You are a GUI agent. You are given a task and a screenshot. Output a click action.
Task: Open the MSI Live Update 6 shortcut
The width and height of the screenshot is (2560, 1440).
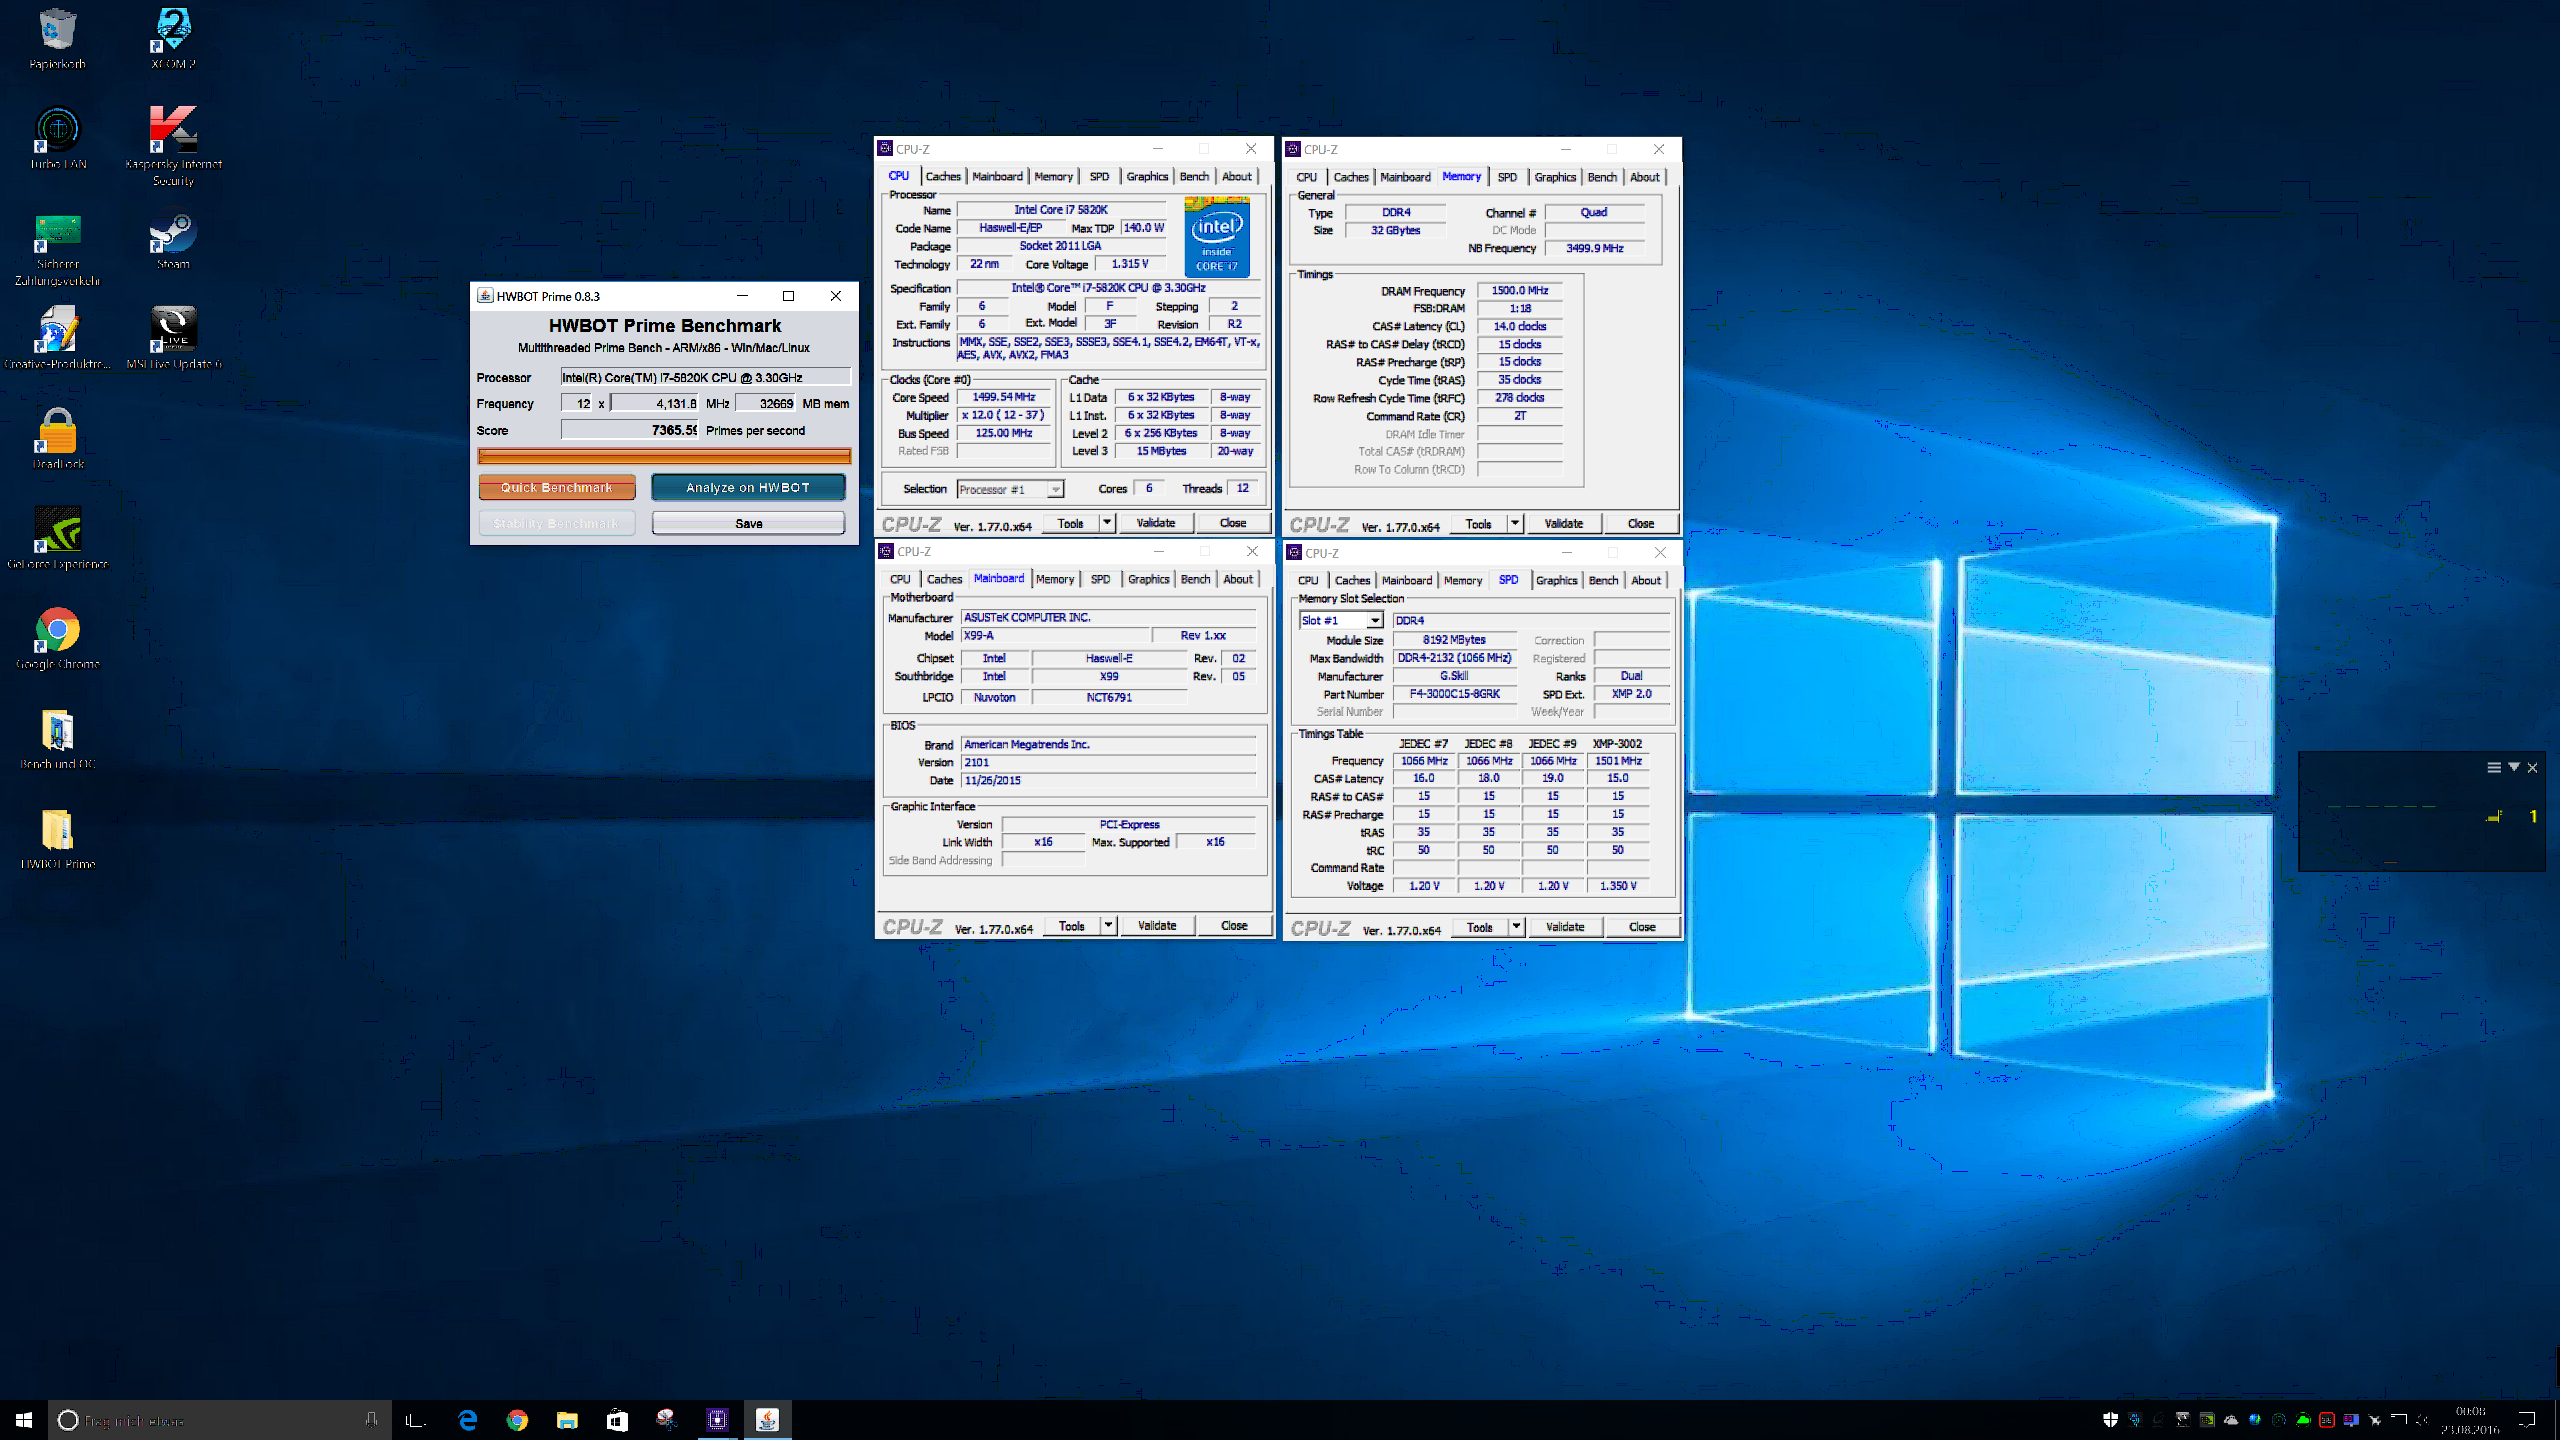tap(173, 338)
